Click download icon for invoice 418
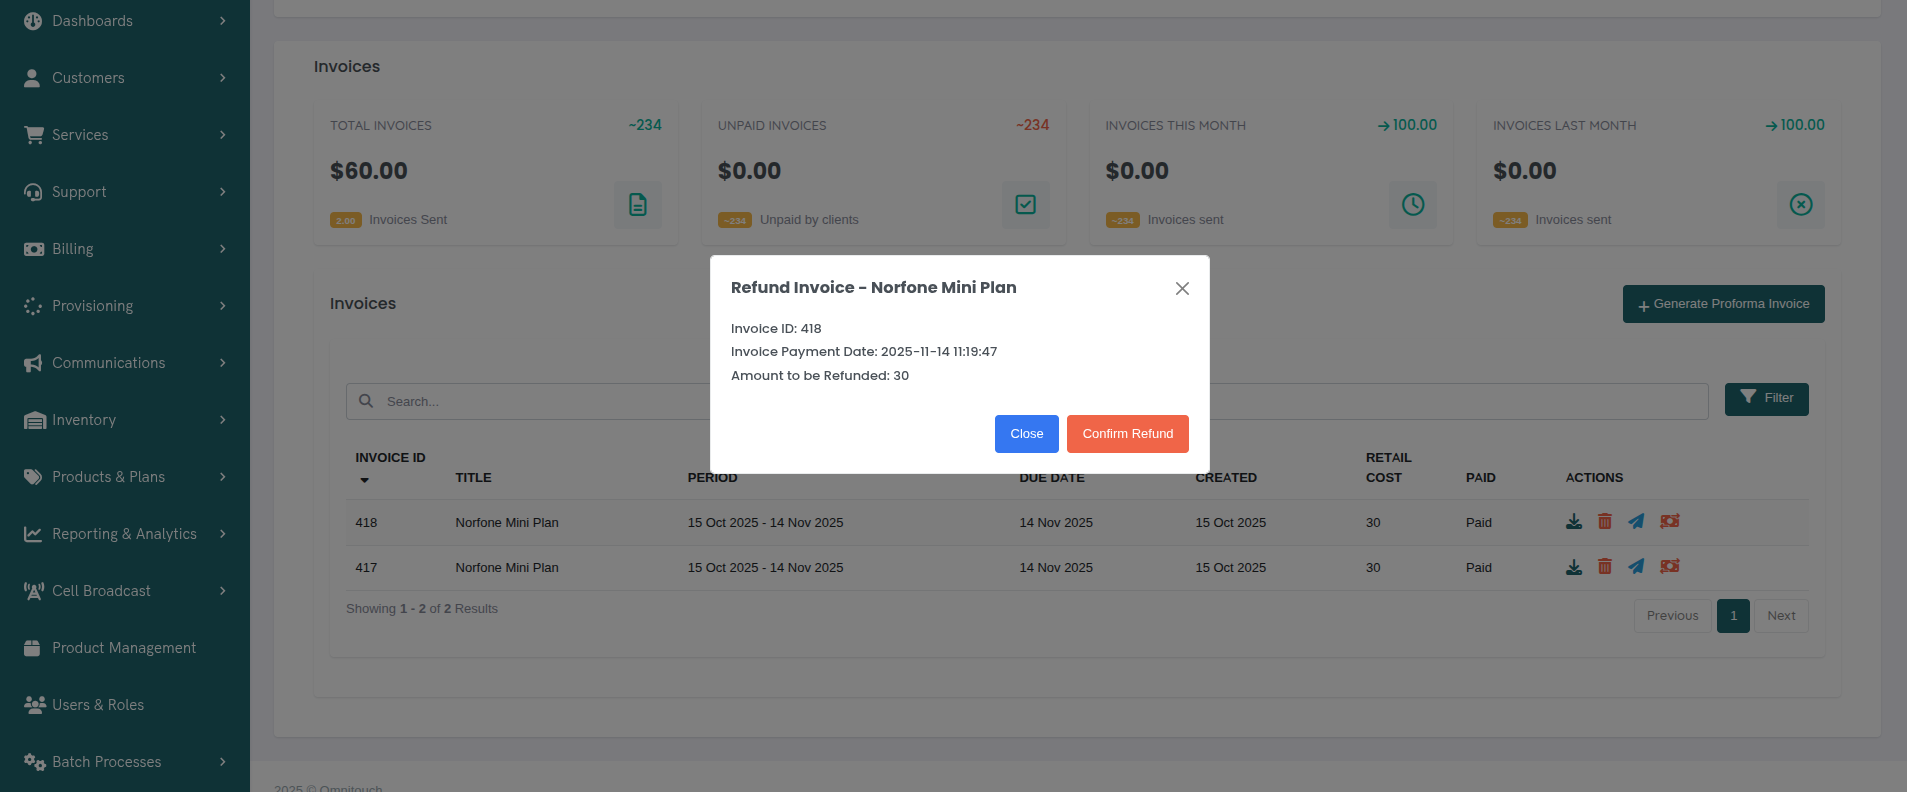Image resolution: width=1907 pixels, height=792 pixels. click(x=1573, y=521)
